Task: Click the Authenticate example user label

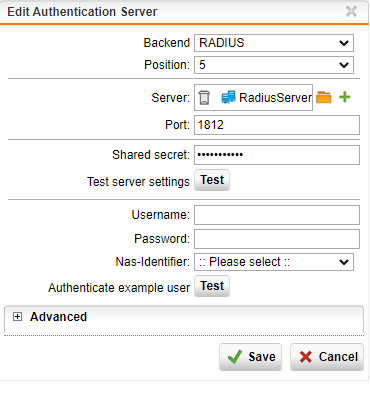Action: (119, 288)
